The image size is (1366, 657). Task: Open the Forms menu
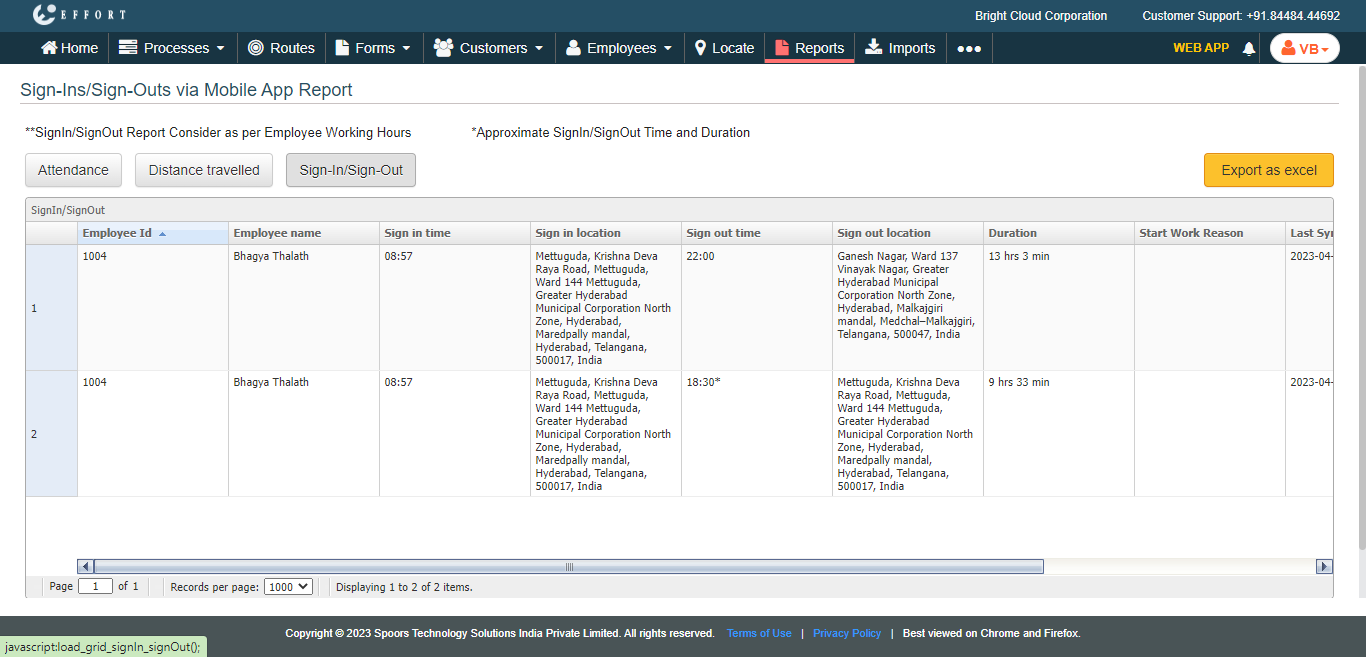[x=372, y=48]
